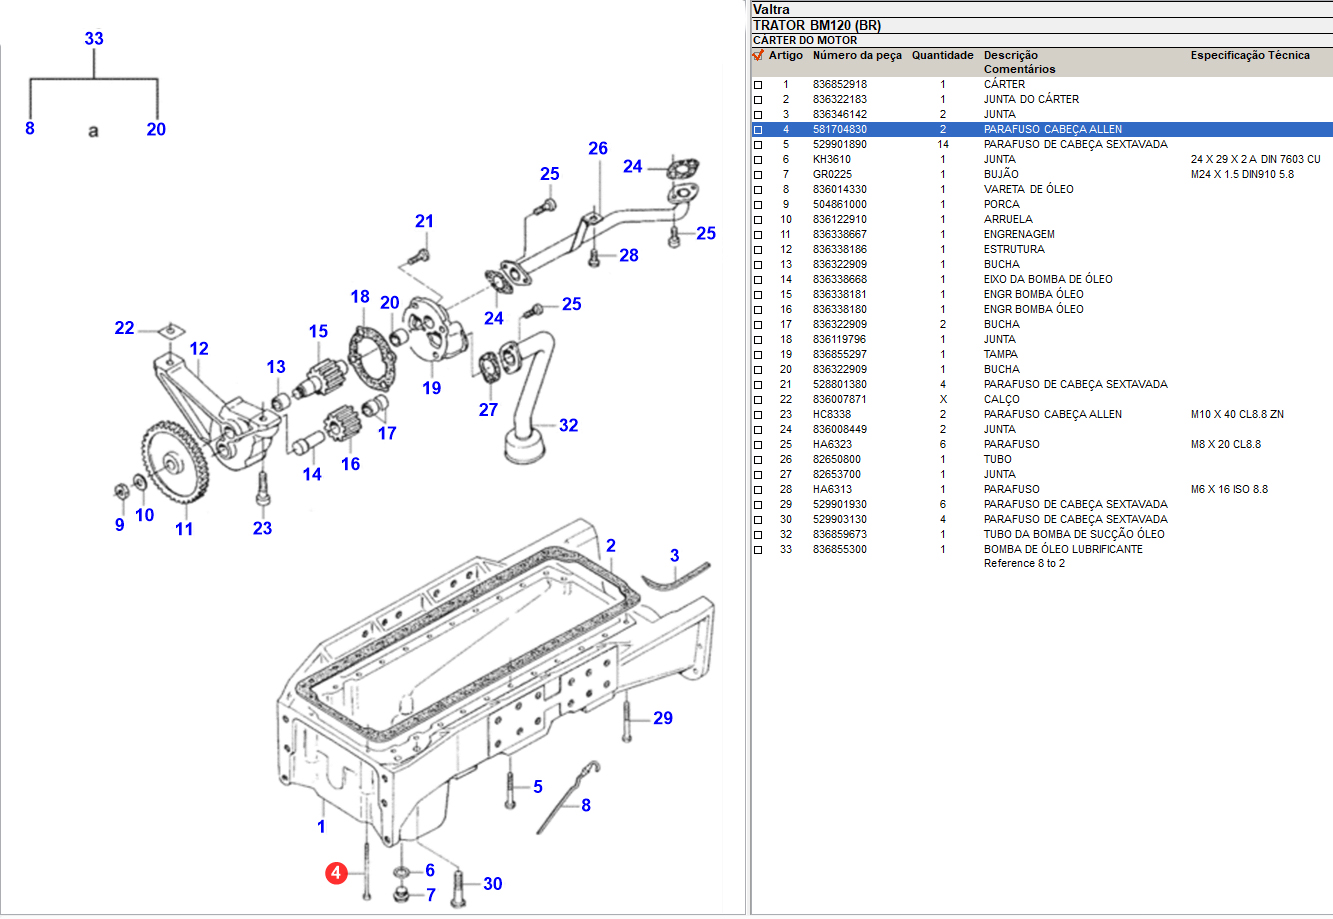This screenshot has width=1333, height=919.
Task: Click callout 11 below the large gear
Action: pyautogui.click(x=184, y=529)
